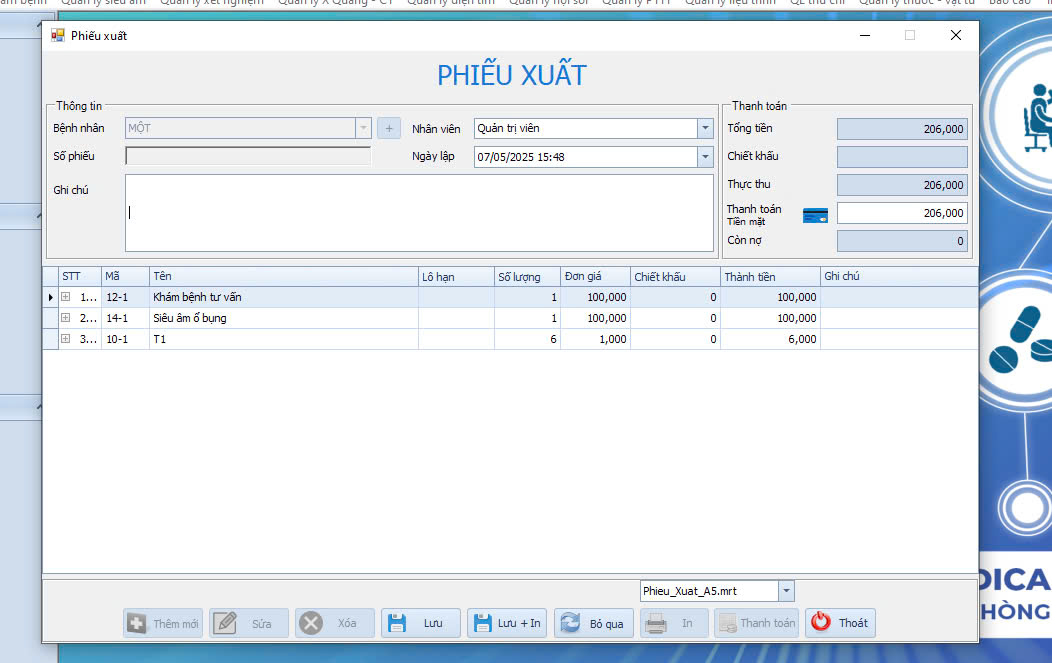Click the row selector arrow of first row
Screen dimensions: 1052x663
[50, 297]
